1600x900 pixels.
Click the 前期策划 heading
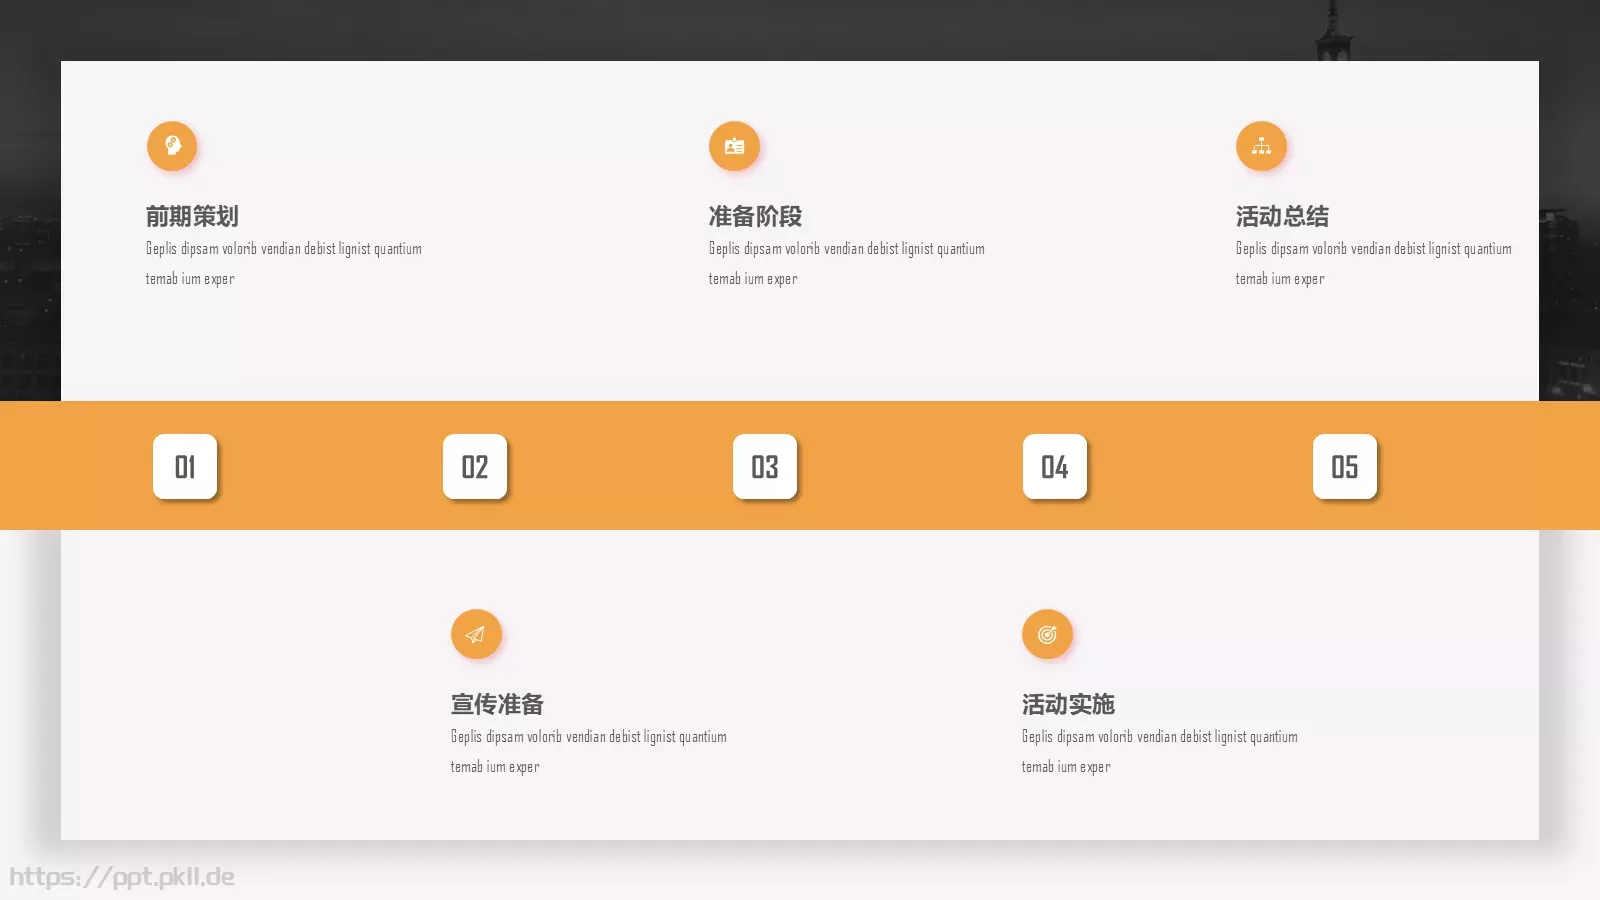(192, 216)
